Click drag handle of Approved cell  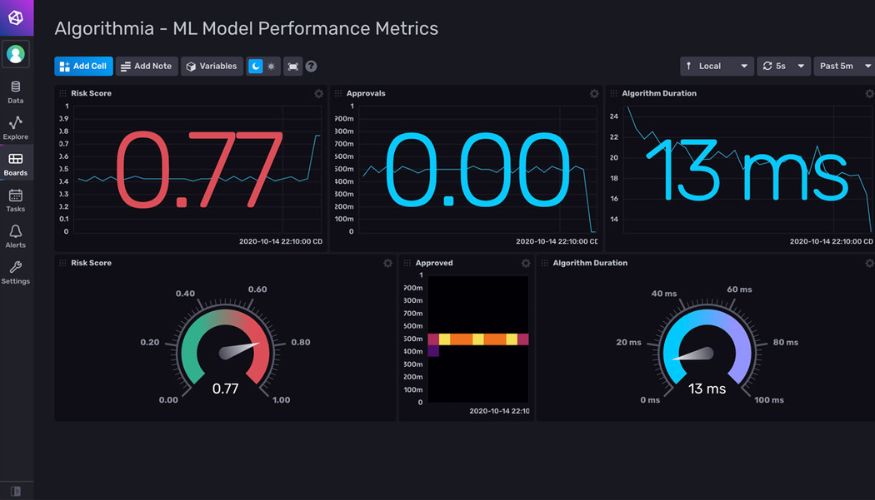(x=407, y=262)
